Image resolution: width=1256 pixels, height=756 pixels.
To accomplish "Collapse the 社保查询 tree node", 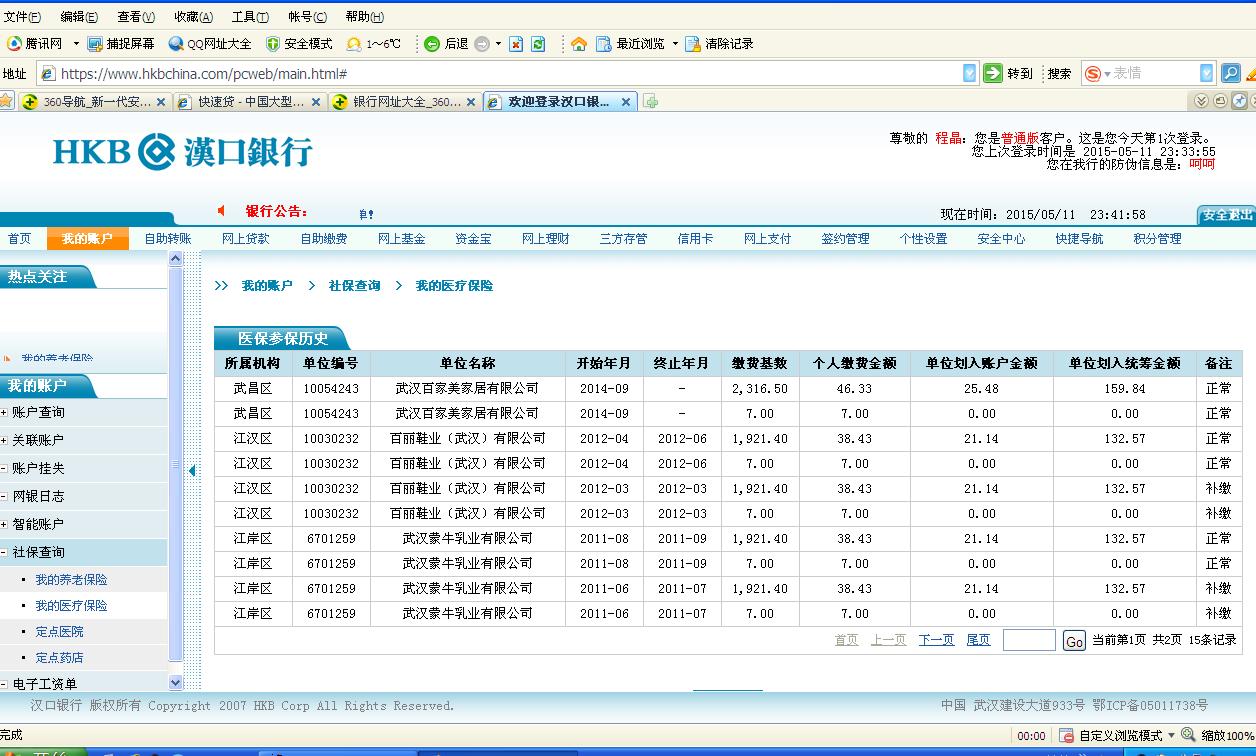I will click(x=5, y=552).
